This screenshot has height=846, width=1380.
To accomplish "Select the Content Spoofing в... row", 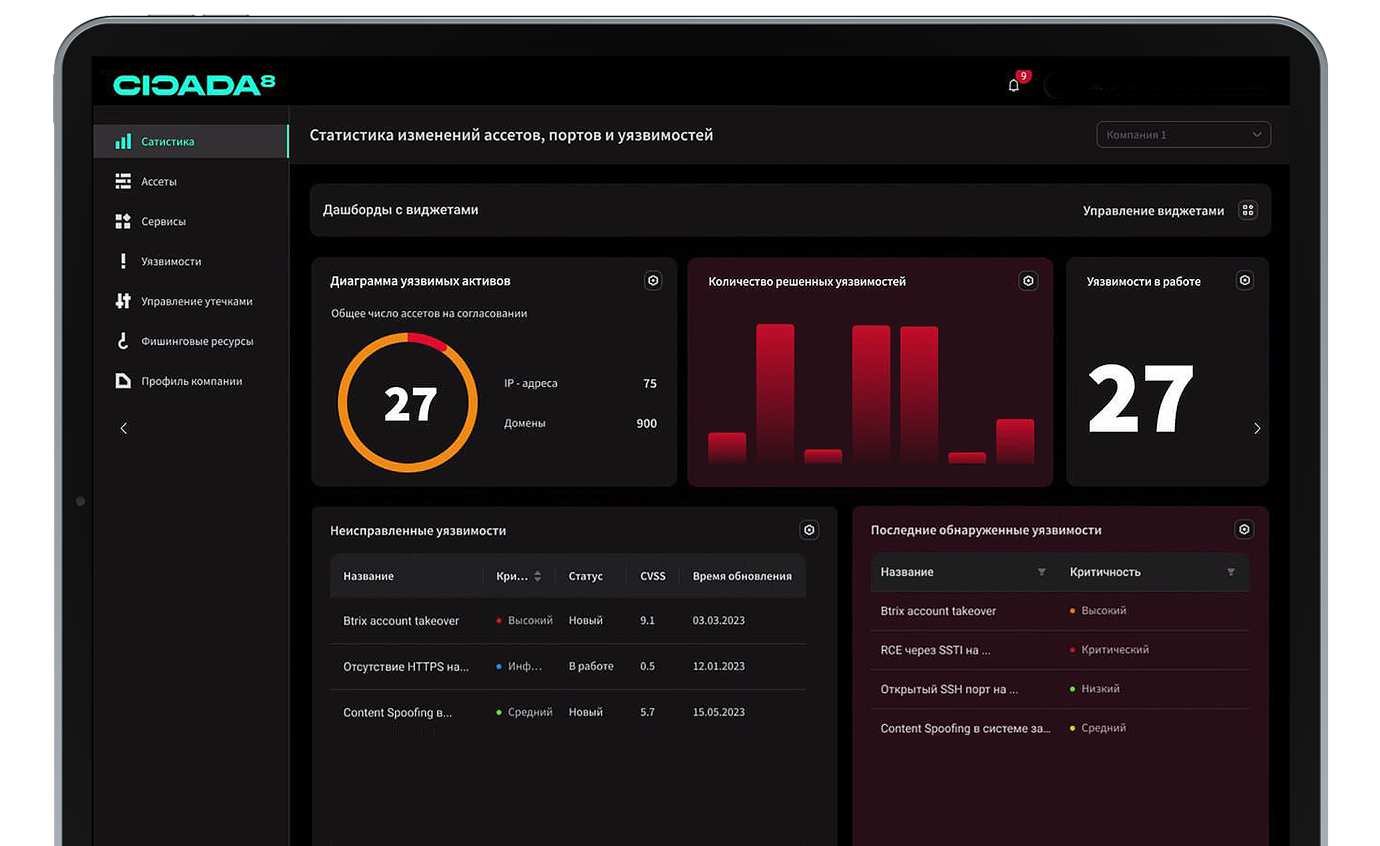I will (568, 712).
